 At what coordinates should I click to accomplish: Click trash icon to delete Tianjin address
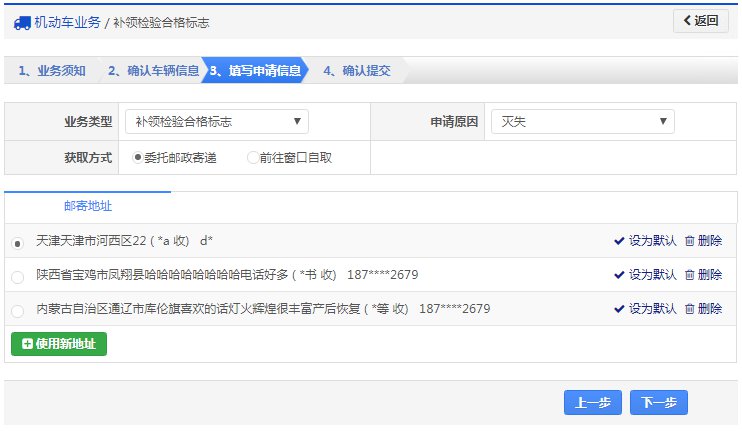[x=689, y=241]
